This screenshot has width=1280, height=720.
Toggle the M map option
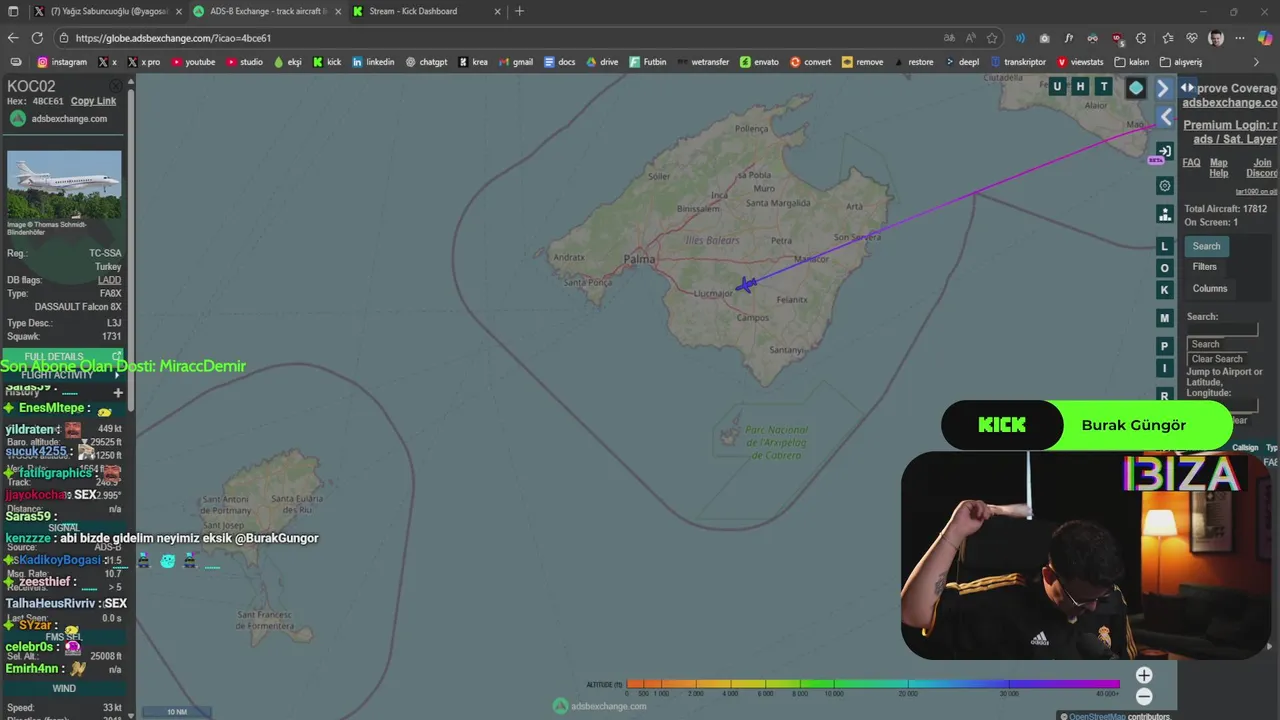point(1164,318)
